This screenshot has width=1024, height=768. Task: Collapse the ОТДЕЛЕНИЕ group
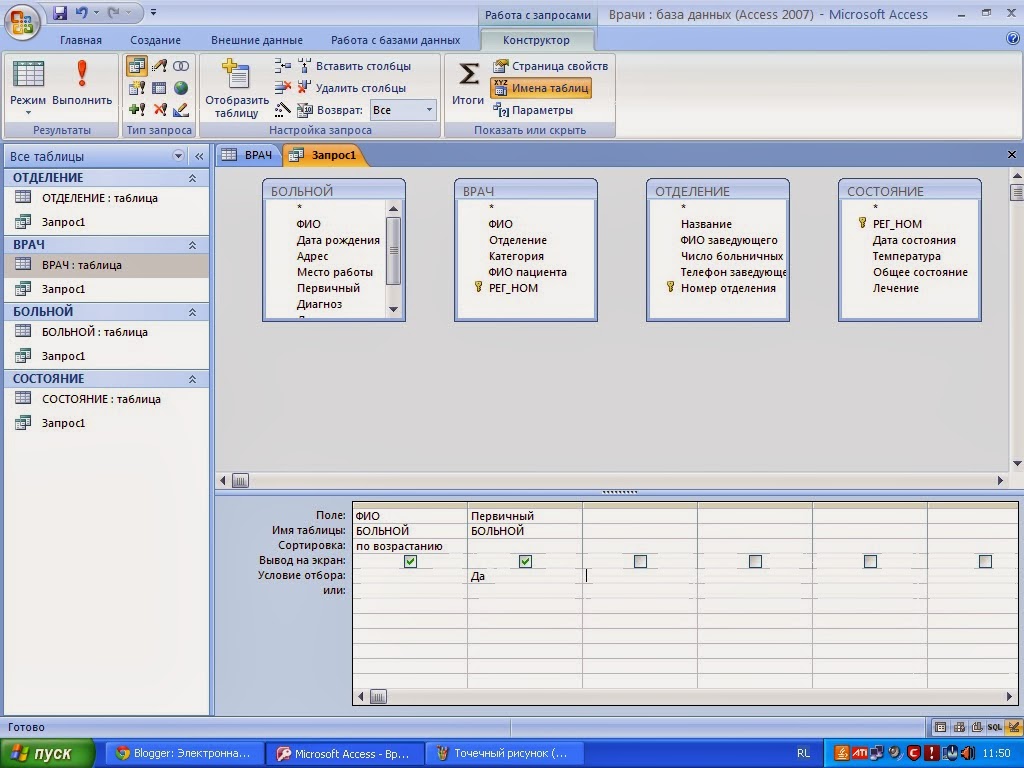[192, 178]
